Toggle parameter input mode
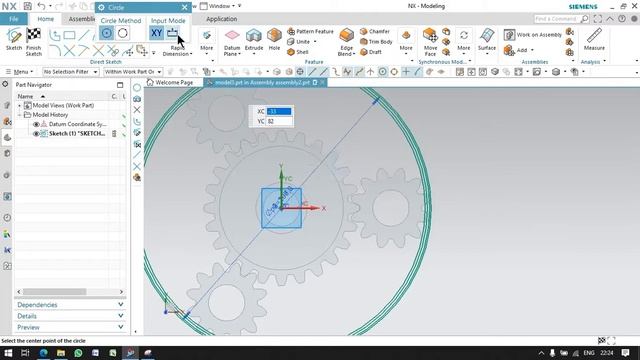The height and width of the screenshot is (360, 640). pyautogui.click(x=172, y=33)
